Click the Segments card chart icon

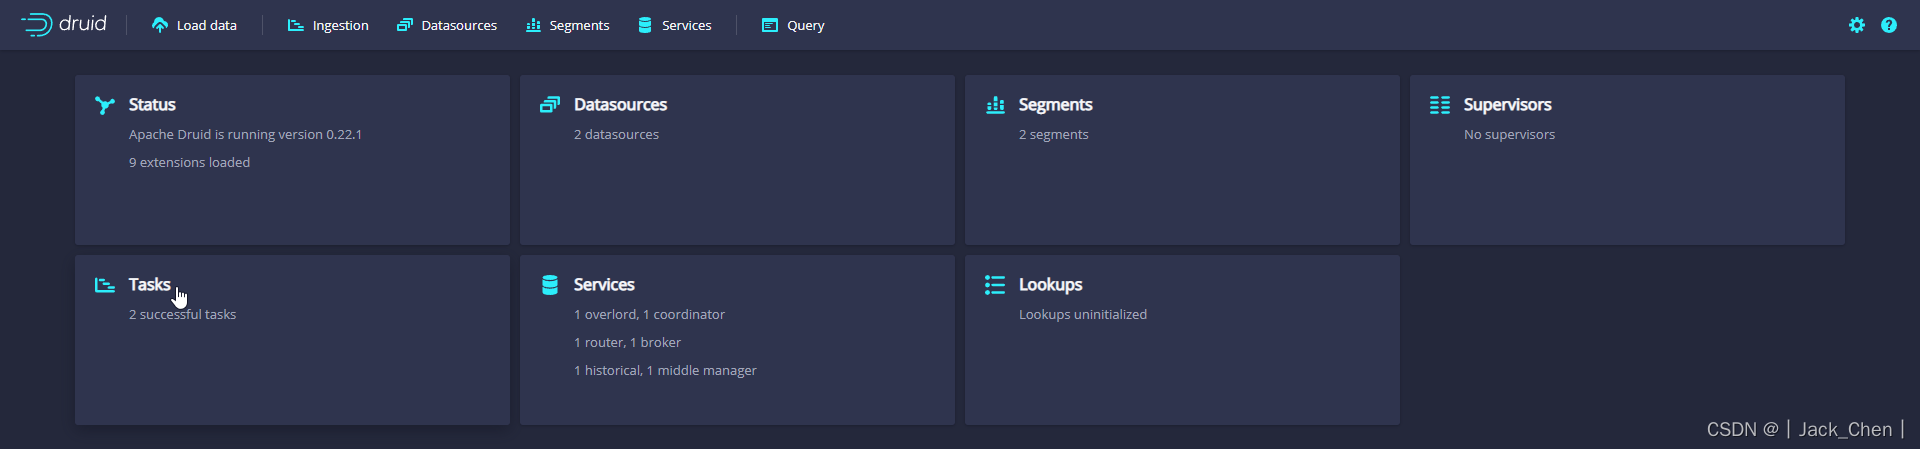[x=995, y=105]
